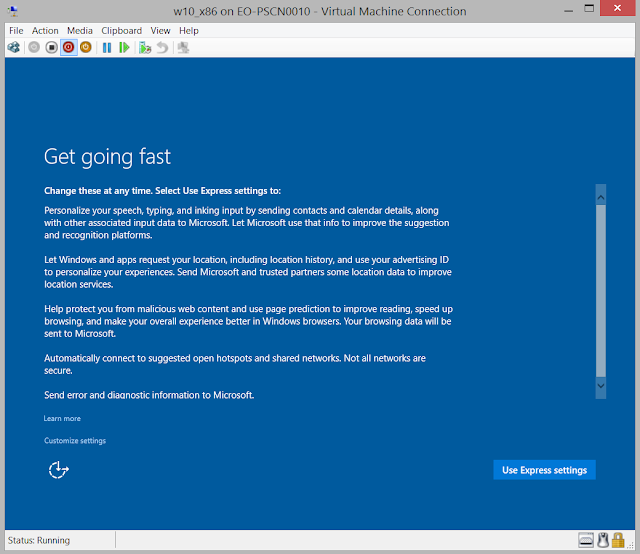Open the Ease of Access icon
This screenshot has width=640, height=554.
(58, 470)
